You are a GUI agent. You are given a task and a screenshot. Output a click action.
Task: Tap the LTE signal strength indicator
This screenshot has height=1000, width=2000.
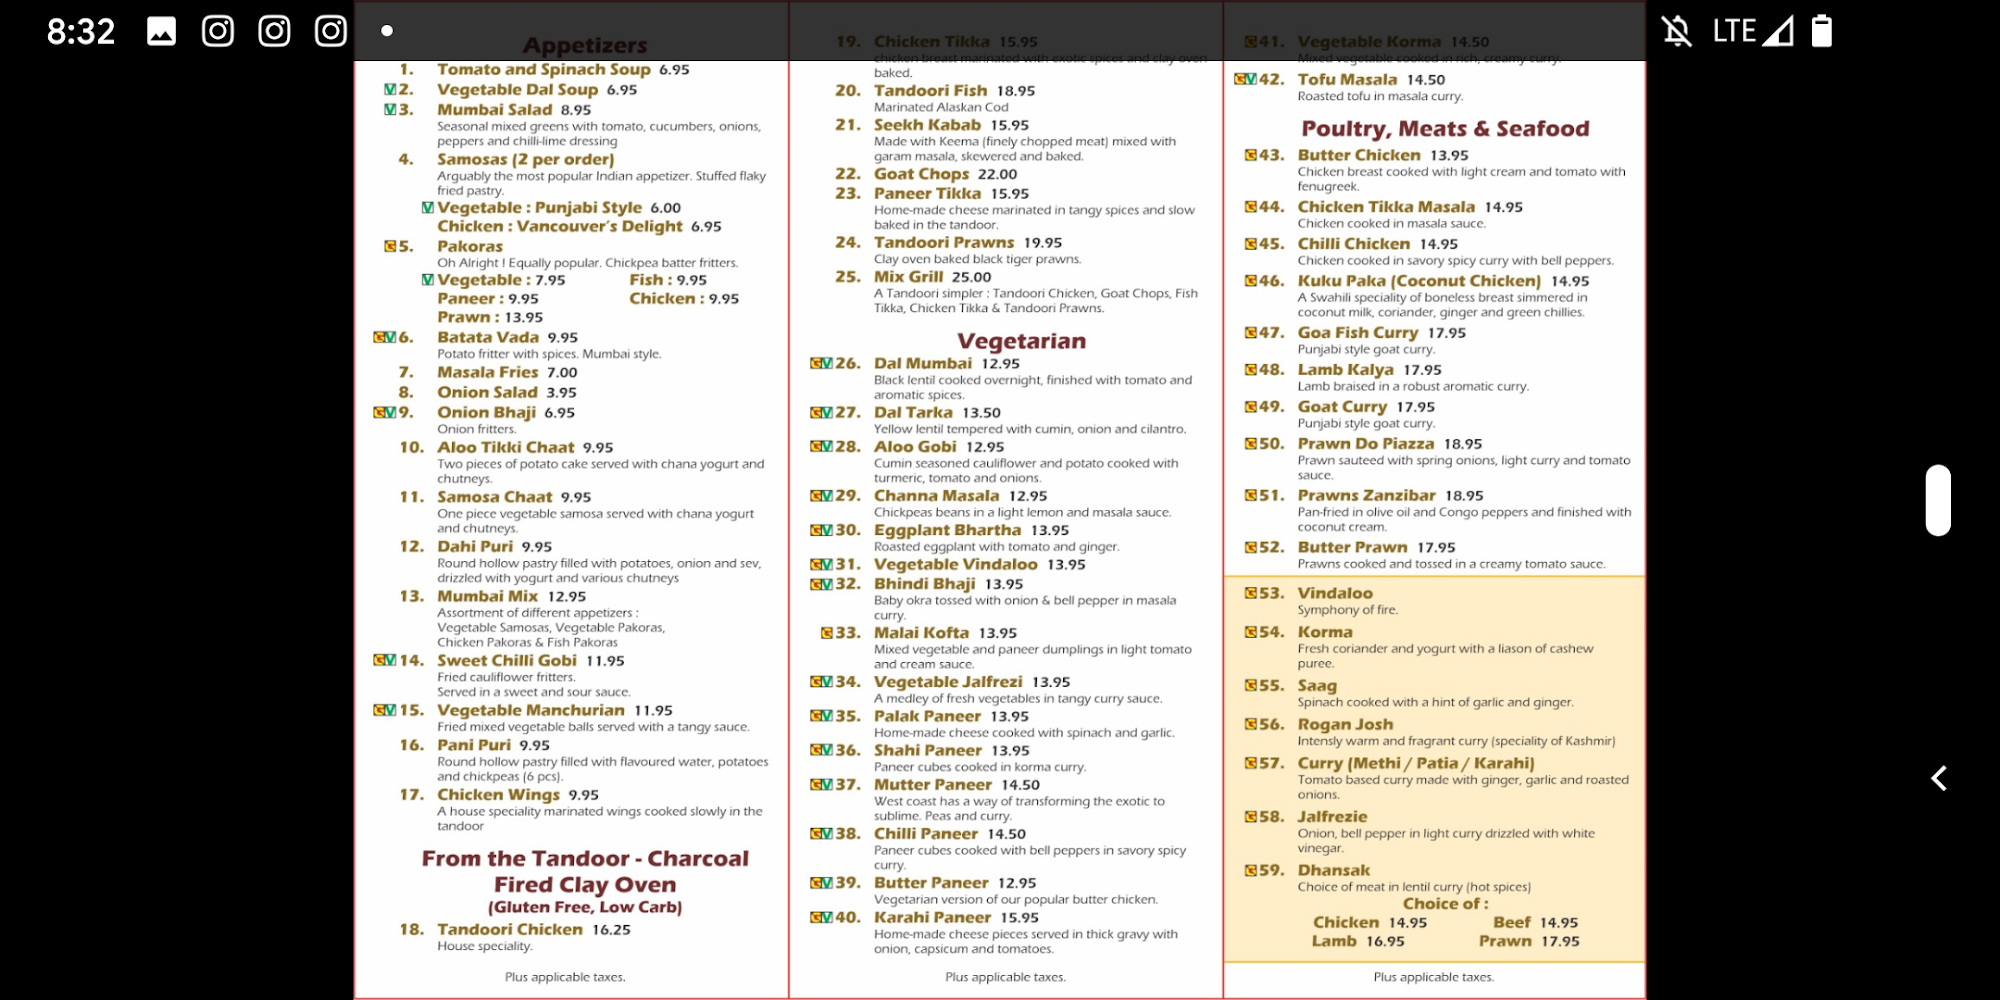(x=1753, y=32)
